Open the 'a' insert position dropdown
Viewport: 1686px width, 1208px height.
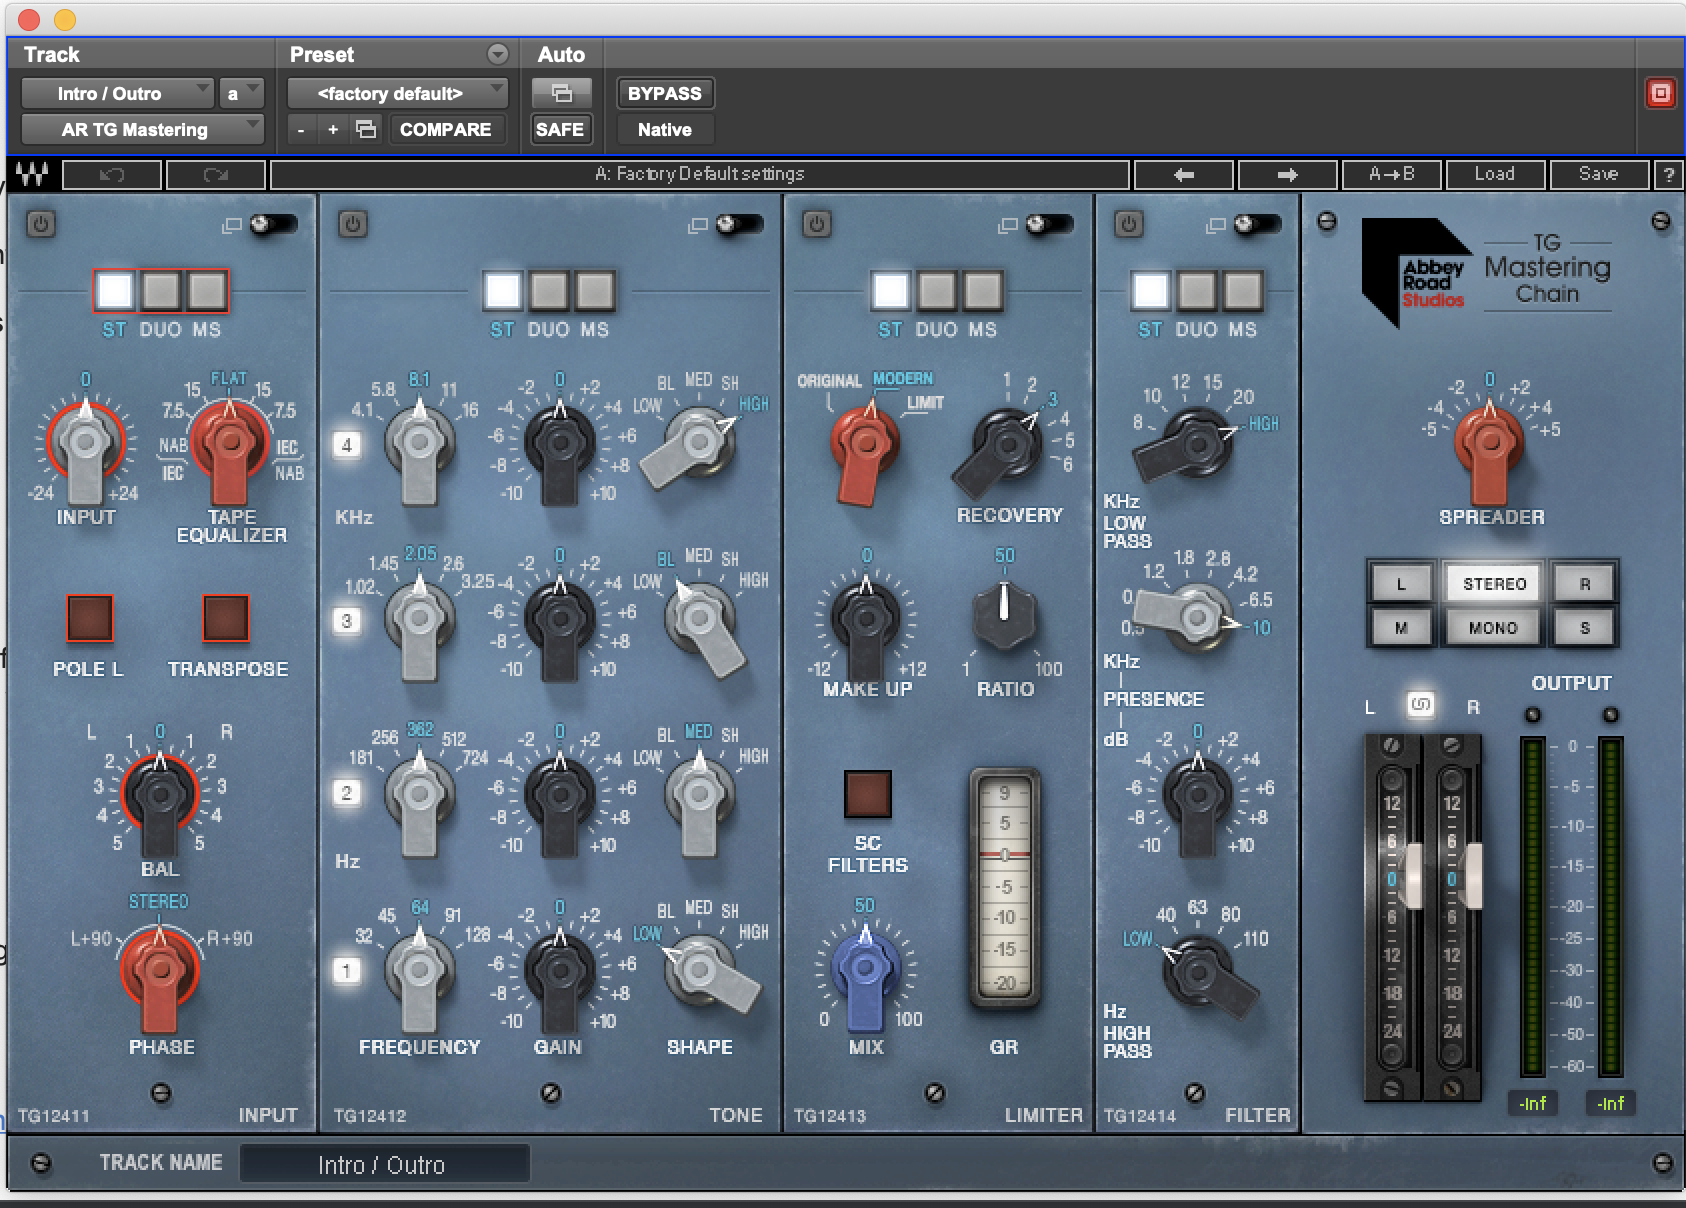pyautogui.click(x=241, y=94)
